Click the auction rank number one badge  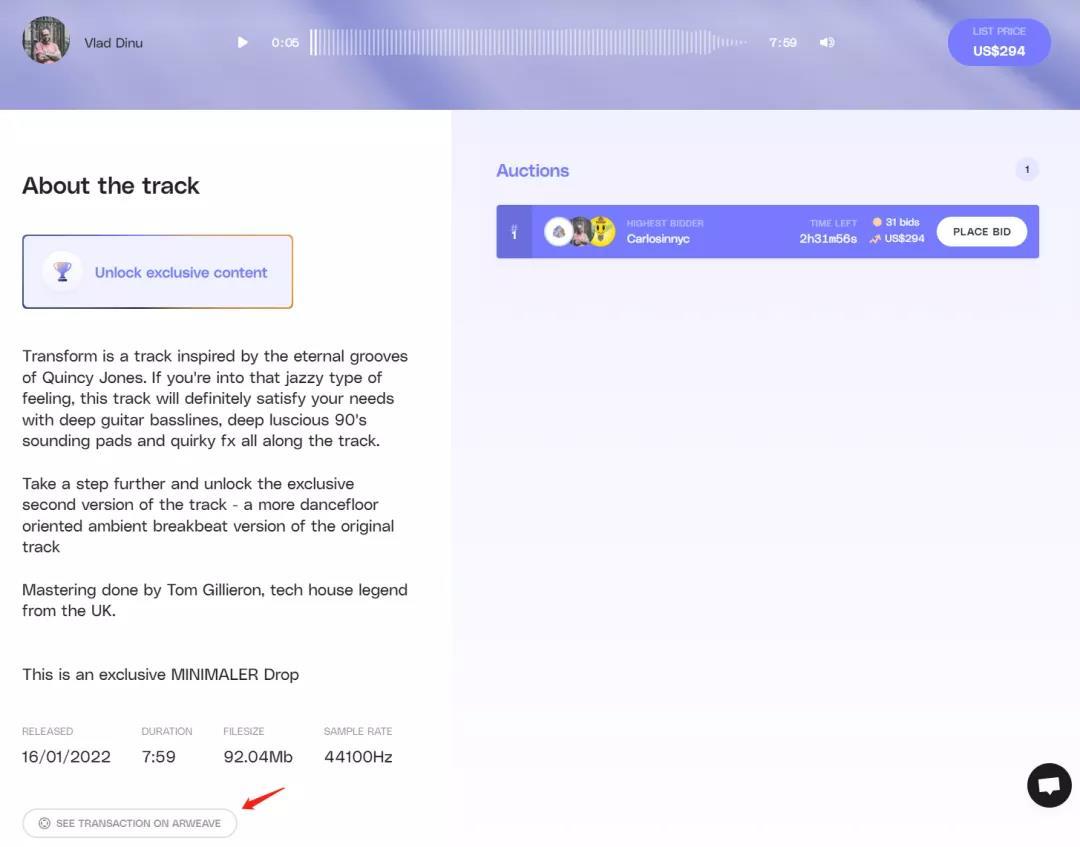pyautogui.click(x=514, y=232)
